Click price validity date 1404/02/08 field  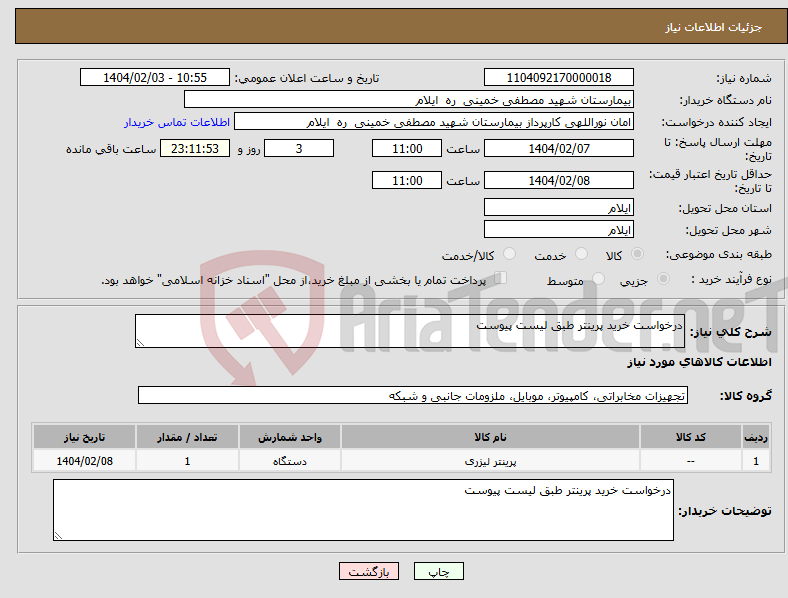coord(559,180)
